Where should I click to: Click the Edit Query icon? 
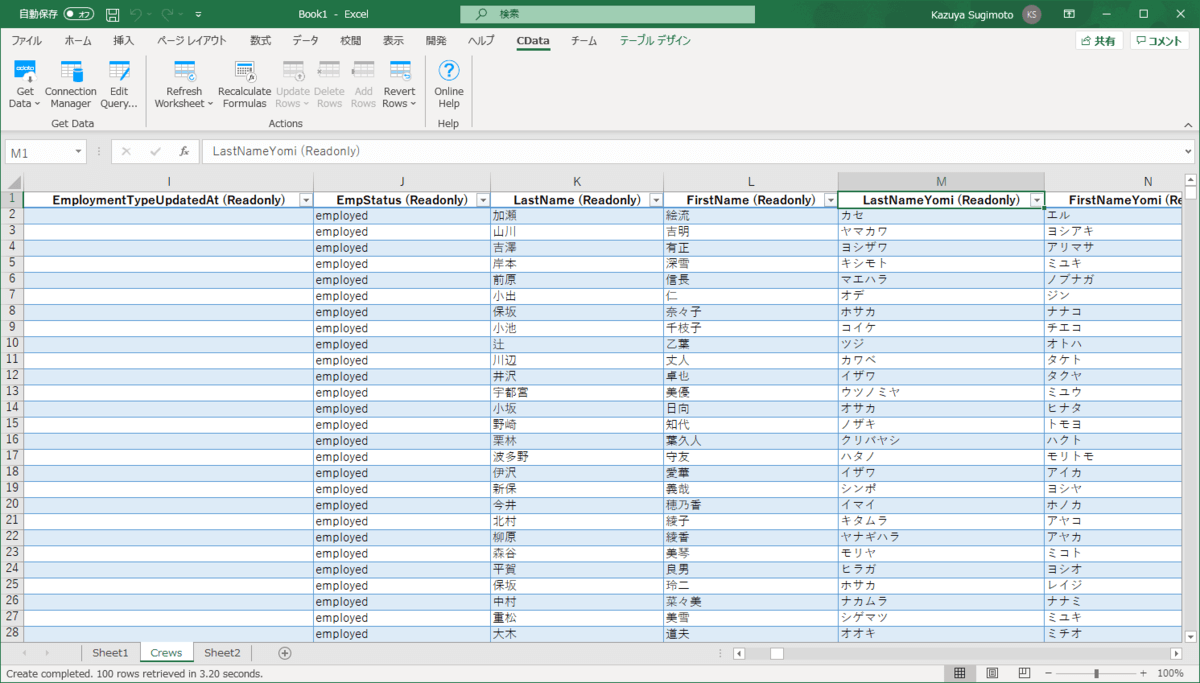coord(119,82)
